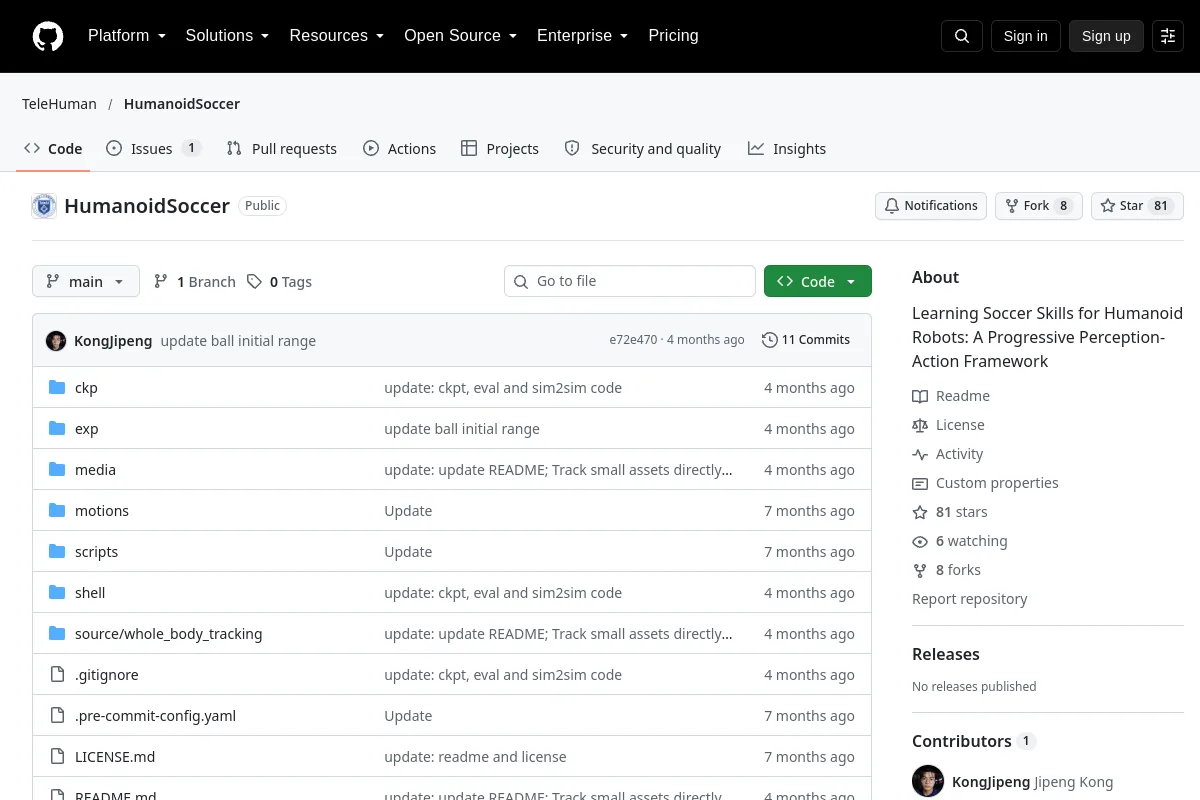Click the source/whole_body_tracking folder icon
The width and height of the screenshot is (1200, 800).
tap(57, 634)
